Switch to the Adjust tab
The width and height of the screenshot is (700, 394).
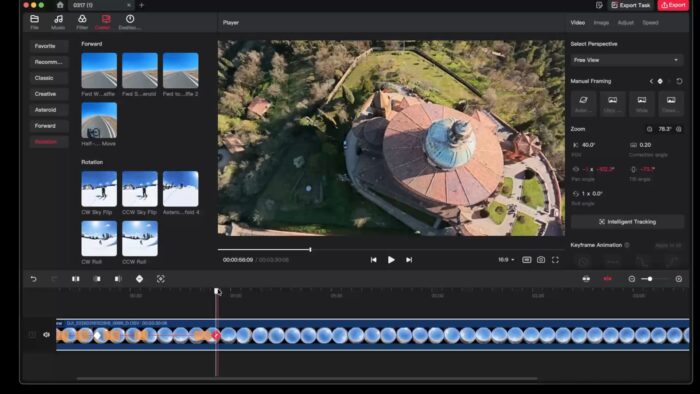(625, 22)
